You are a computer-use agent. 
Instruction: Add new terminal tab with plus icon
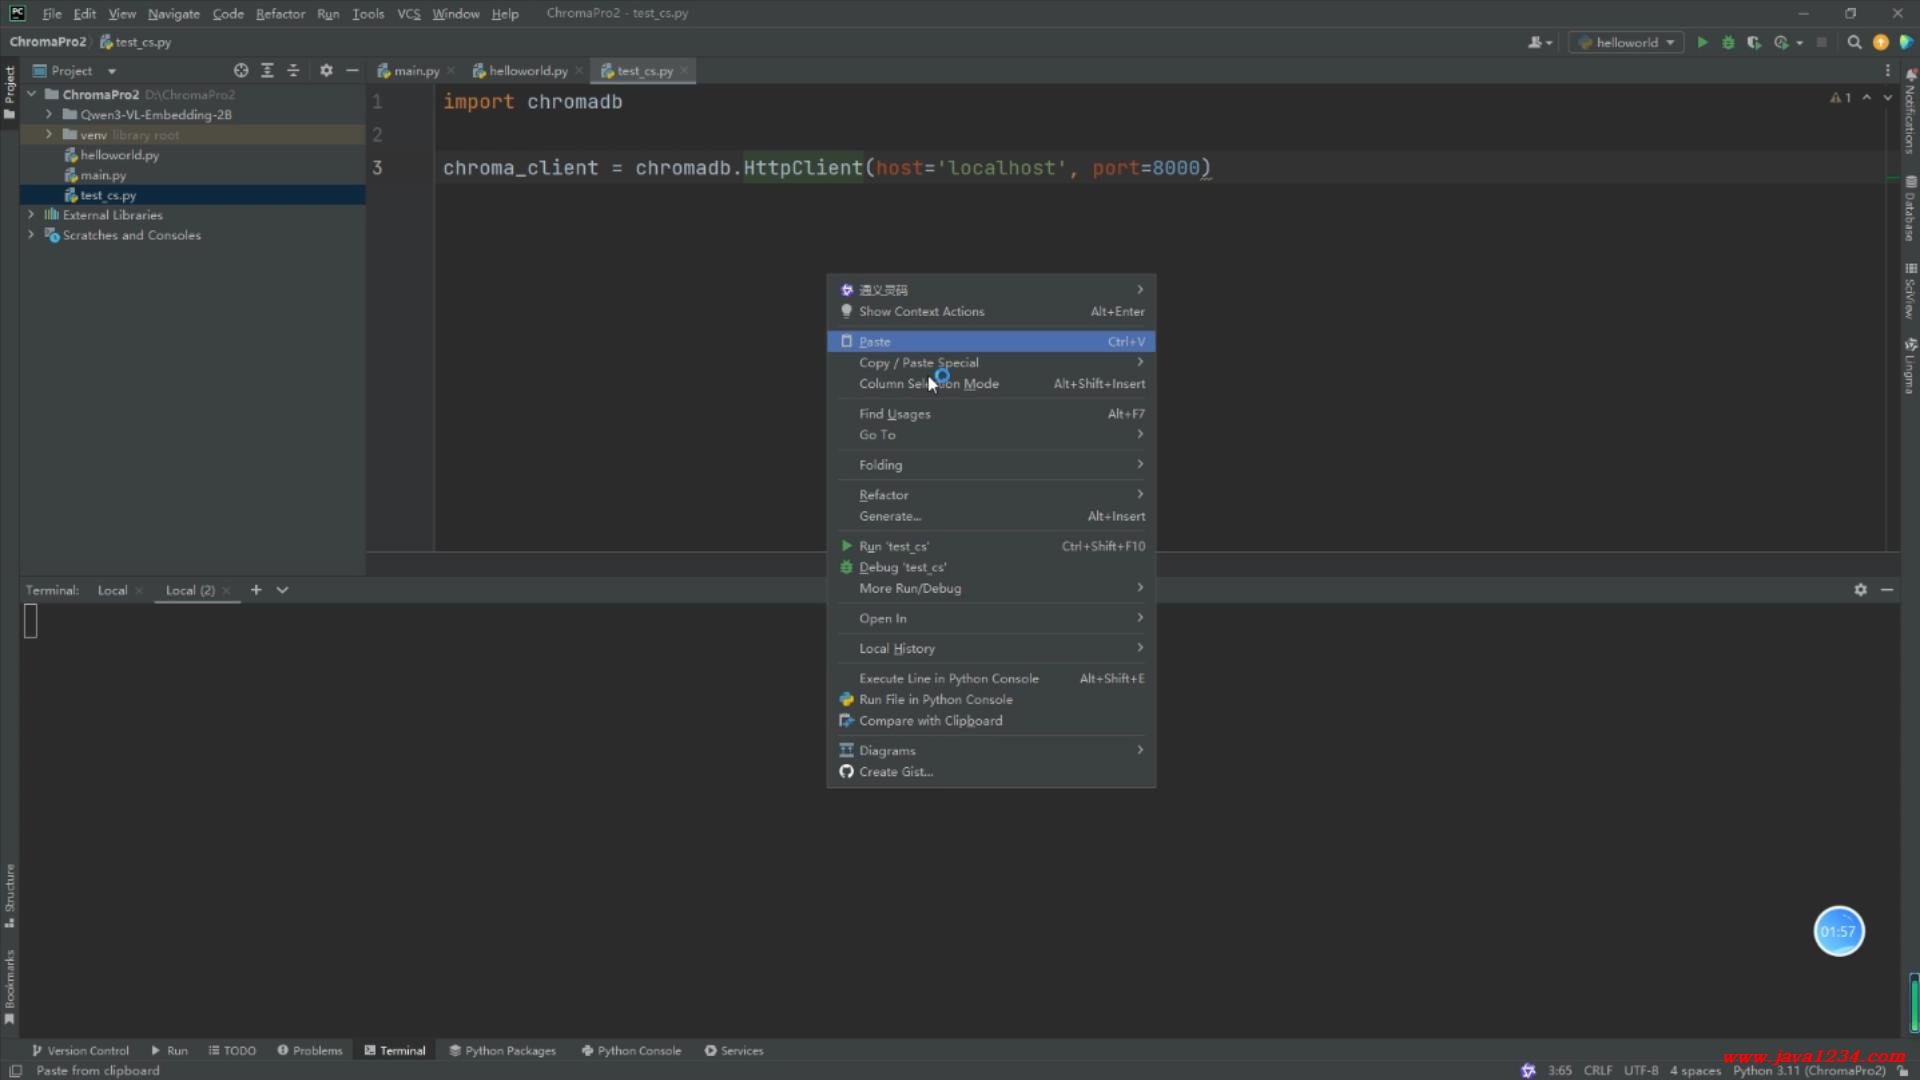256,590
